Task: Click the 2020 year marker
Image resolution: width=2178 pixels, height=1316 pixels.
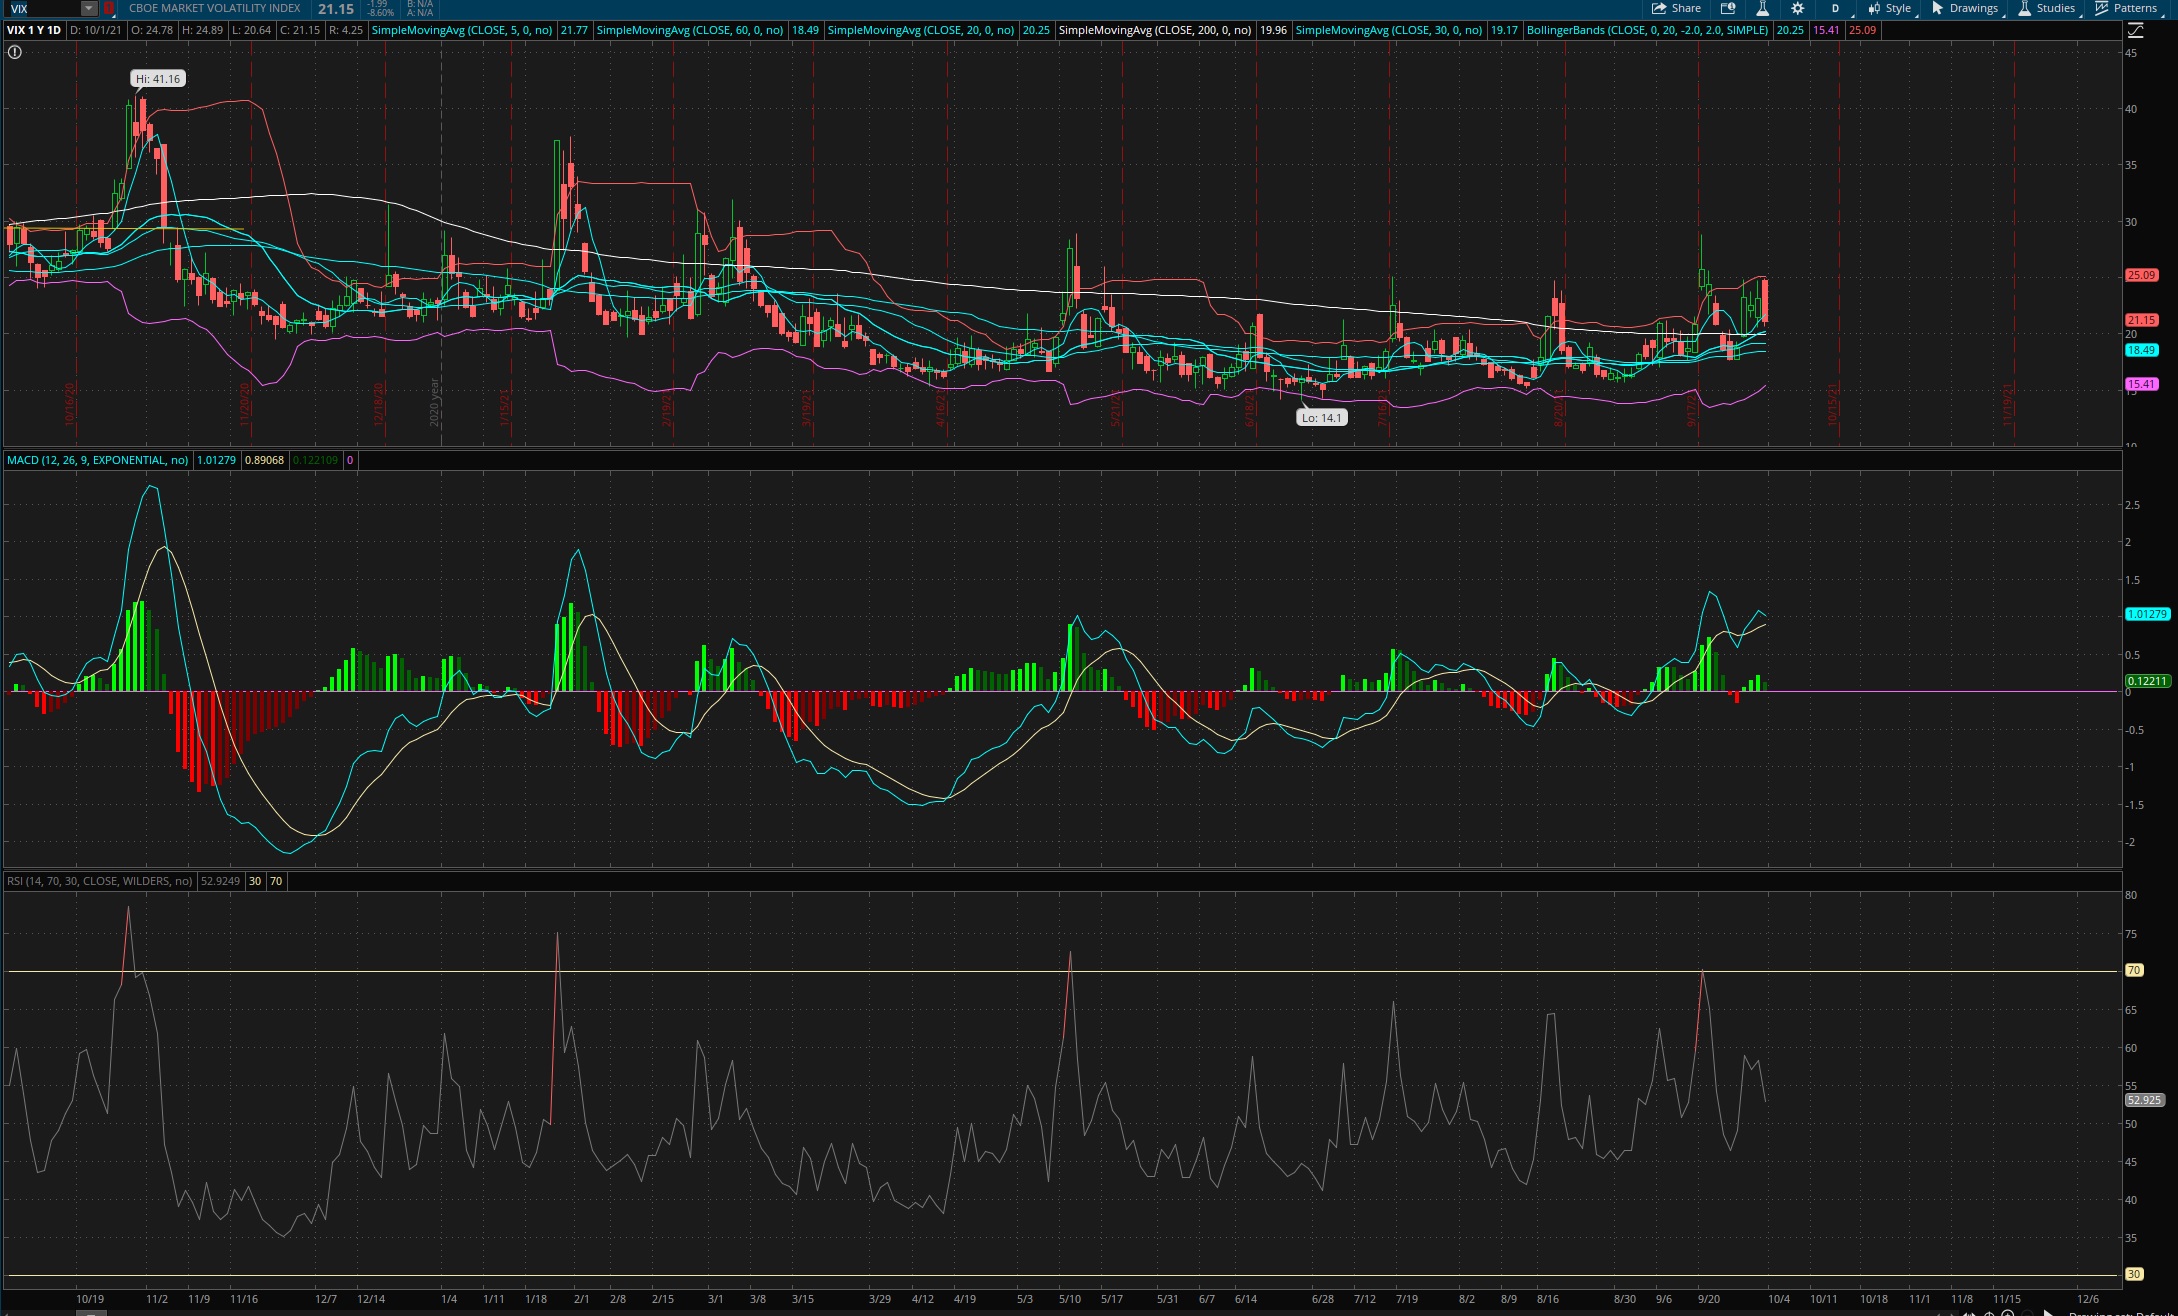Action: pos(435,402)
